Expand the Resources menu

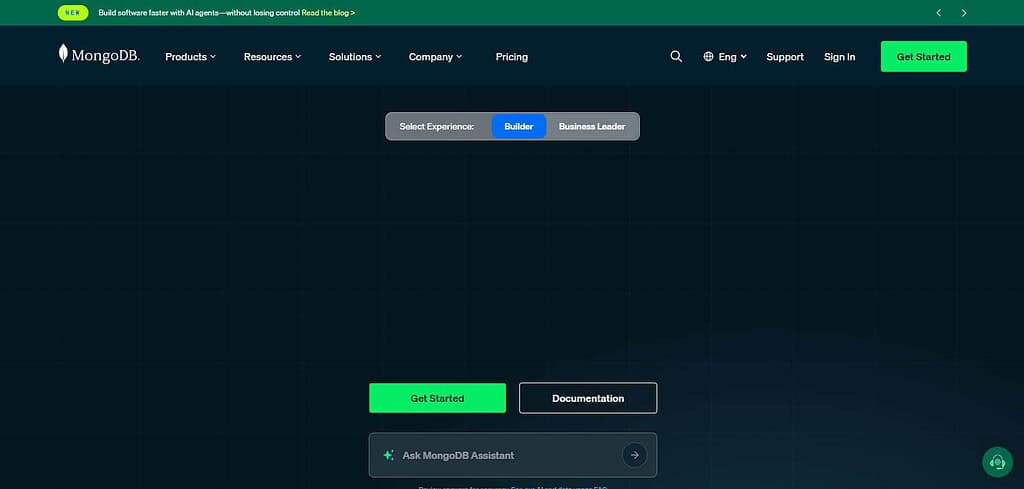point(272,57)
